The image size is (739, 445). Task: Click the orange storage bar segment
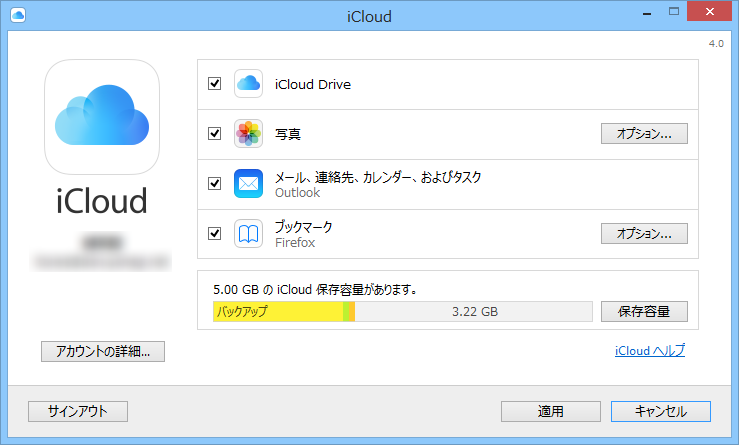point(352,312)
